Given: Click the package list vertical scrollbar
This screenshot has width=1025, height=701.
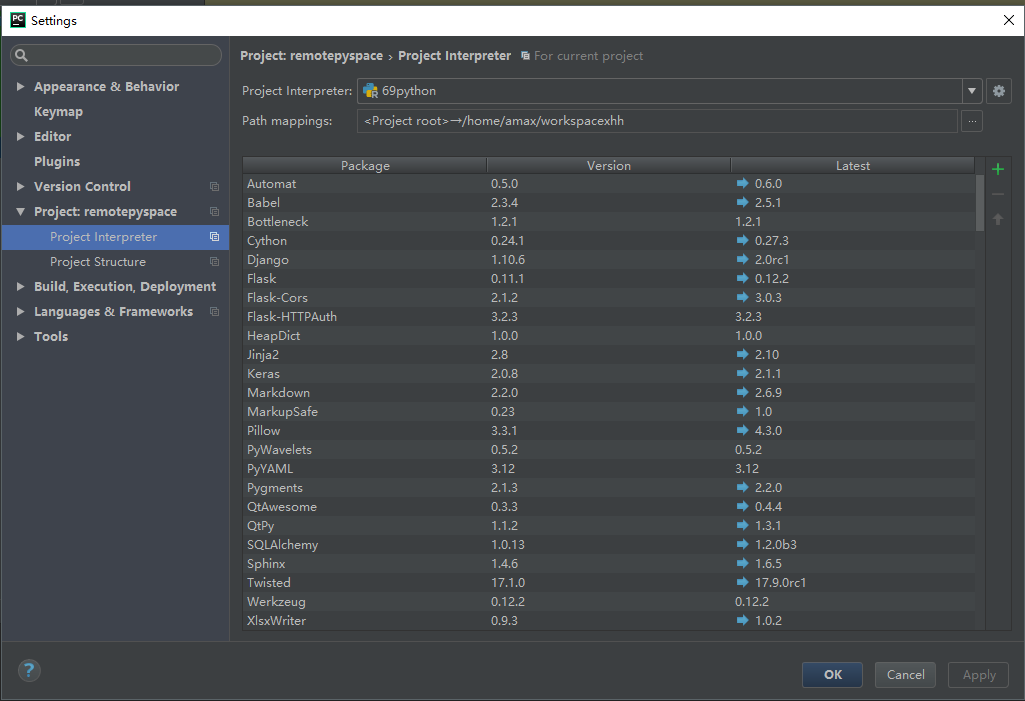Looking at the screenshot, I should tap(979, 203).
